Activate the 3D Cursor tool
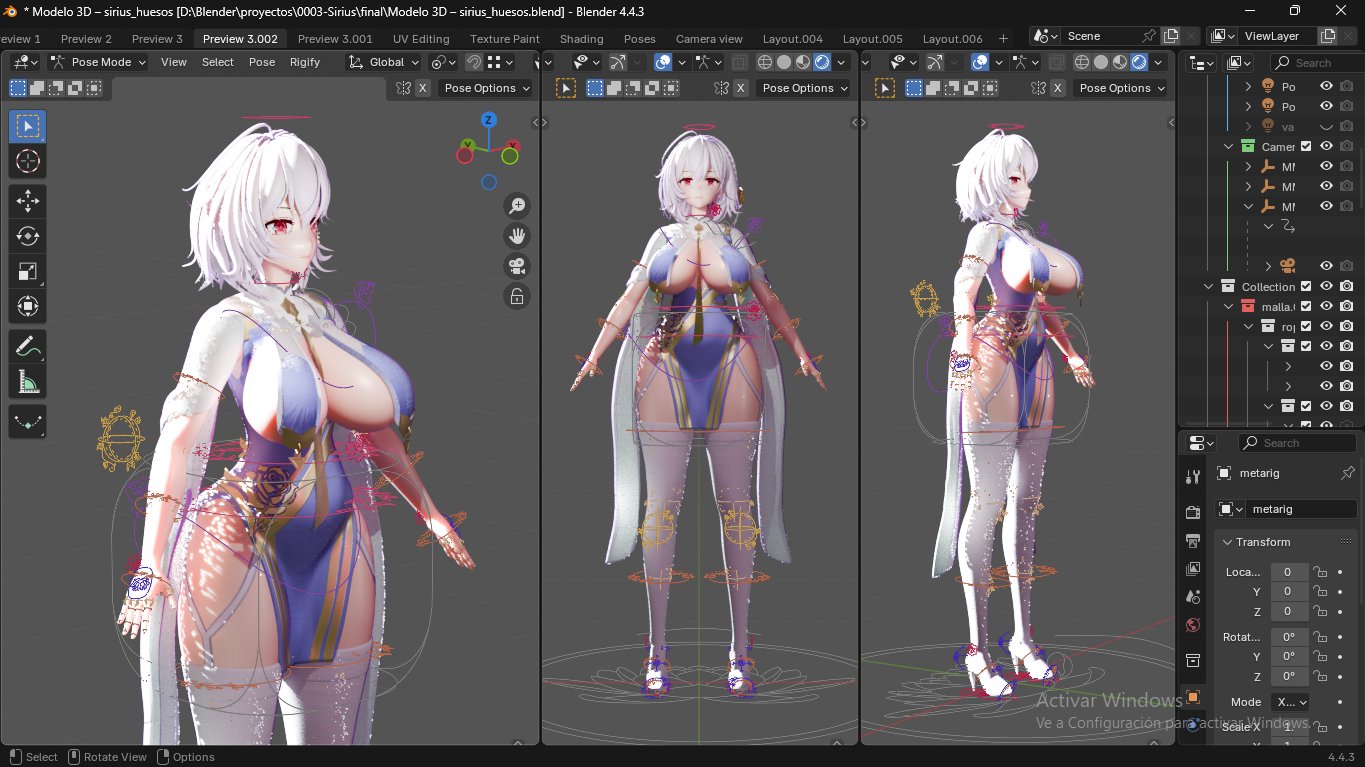 (x=28, y=161)
